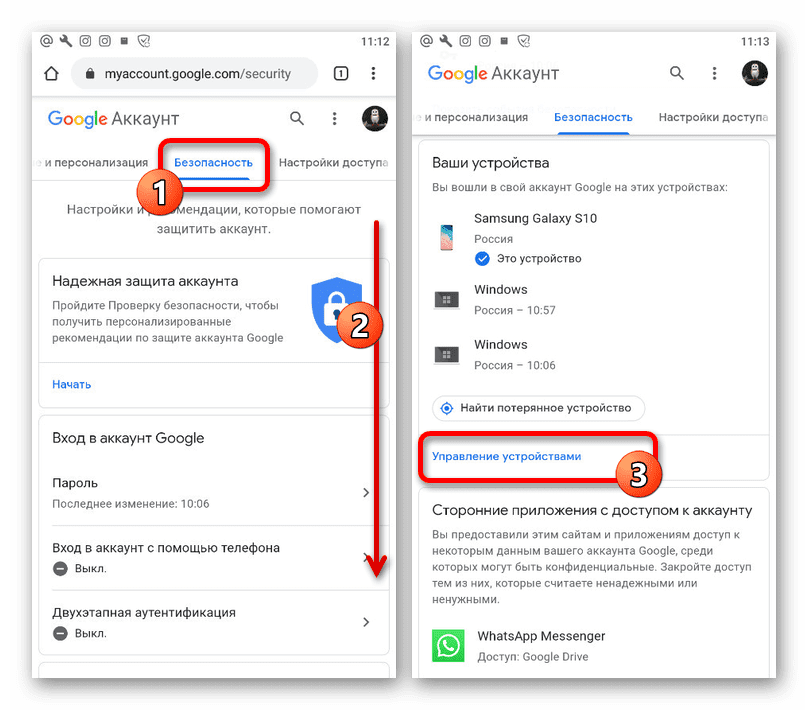The image size is (808, 710).
Task: Select the Безопасность tab on left screen
Action: (213, 163)
